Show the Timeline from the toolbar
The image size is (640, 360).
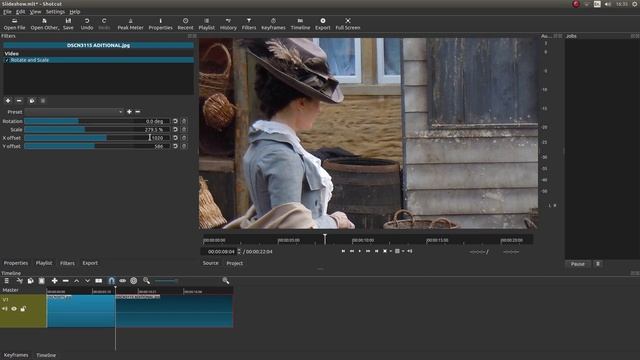tap(300, 24)
